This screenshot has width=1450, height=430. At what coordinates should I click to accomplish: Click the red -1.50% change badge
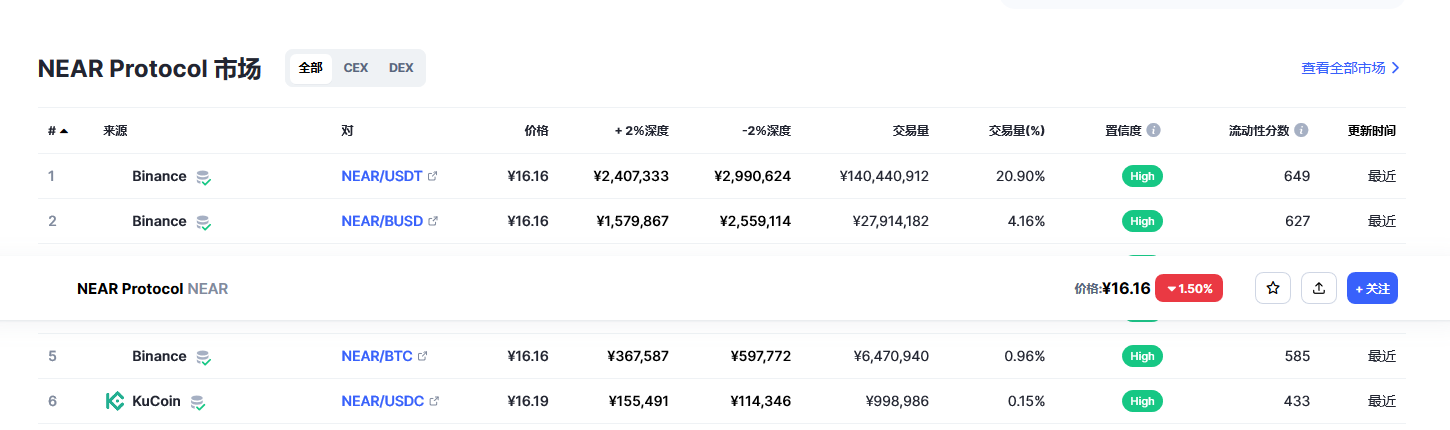tap(1189, 288)
